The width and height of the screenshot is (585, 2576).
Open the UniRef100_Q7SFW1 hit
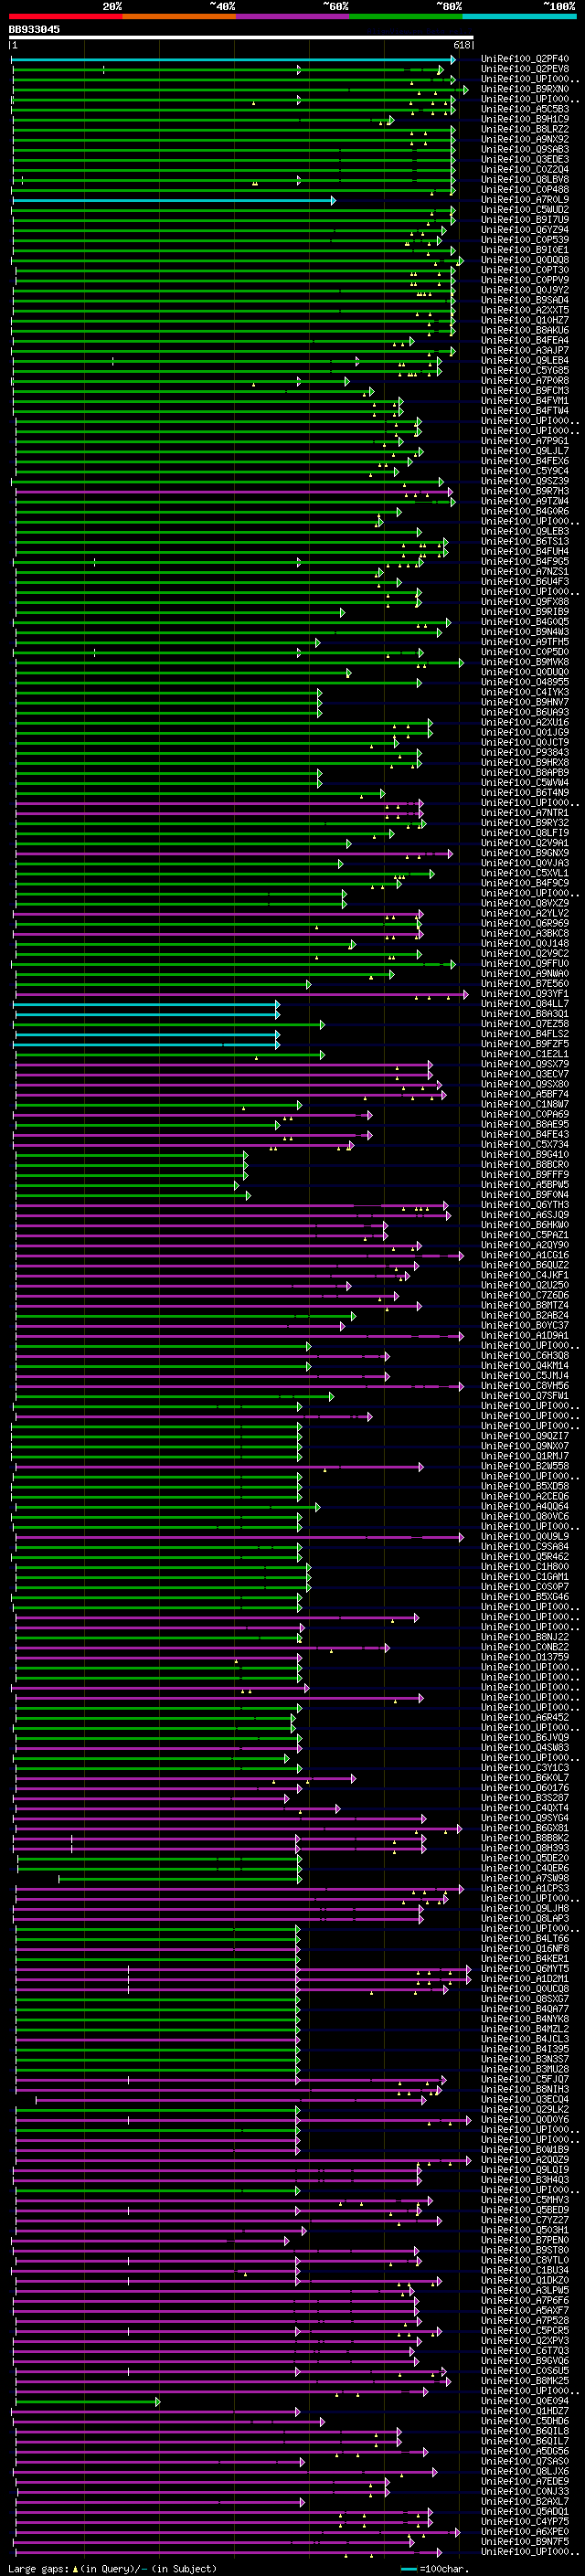(x=525, y=1395)
